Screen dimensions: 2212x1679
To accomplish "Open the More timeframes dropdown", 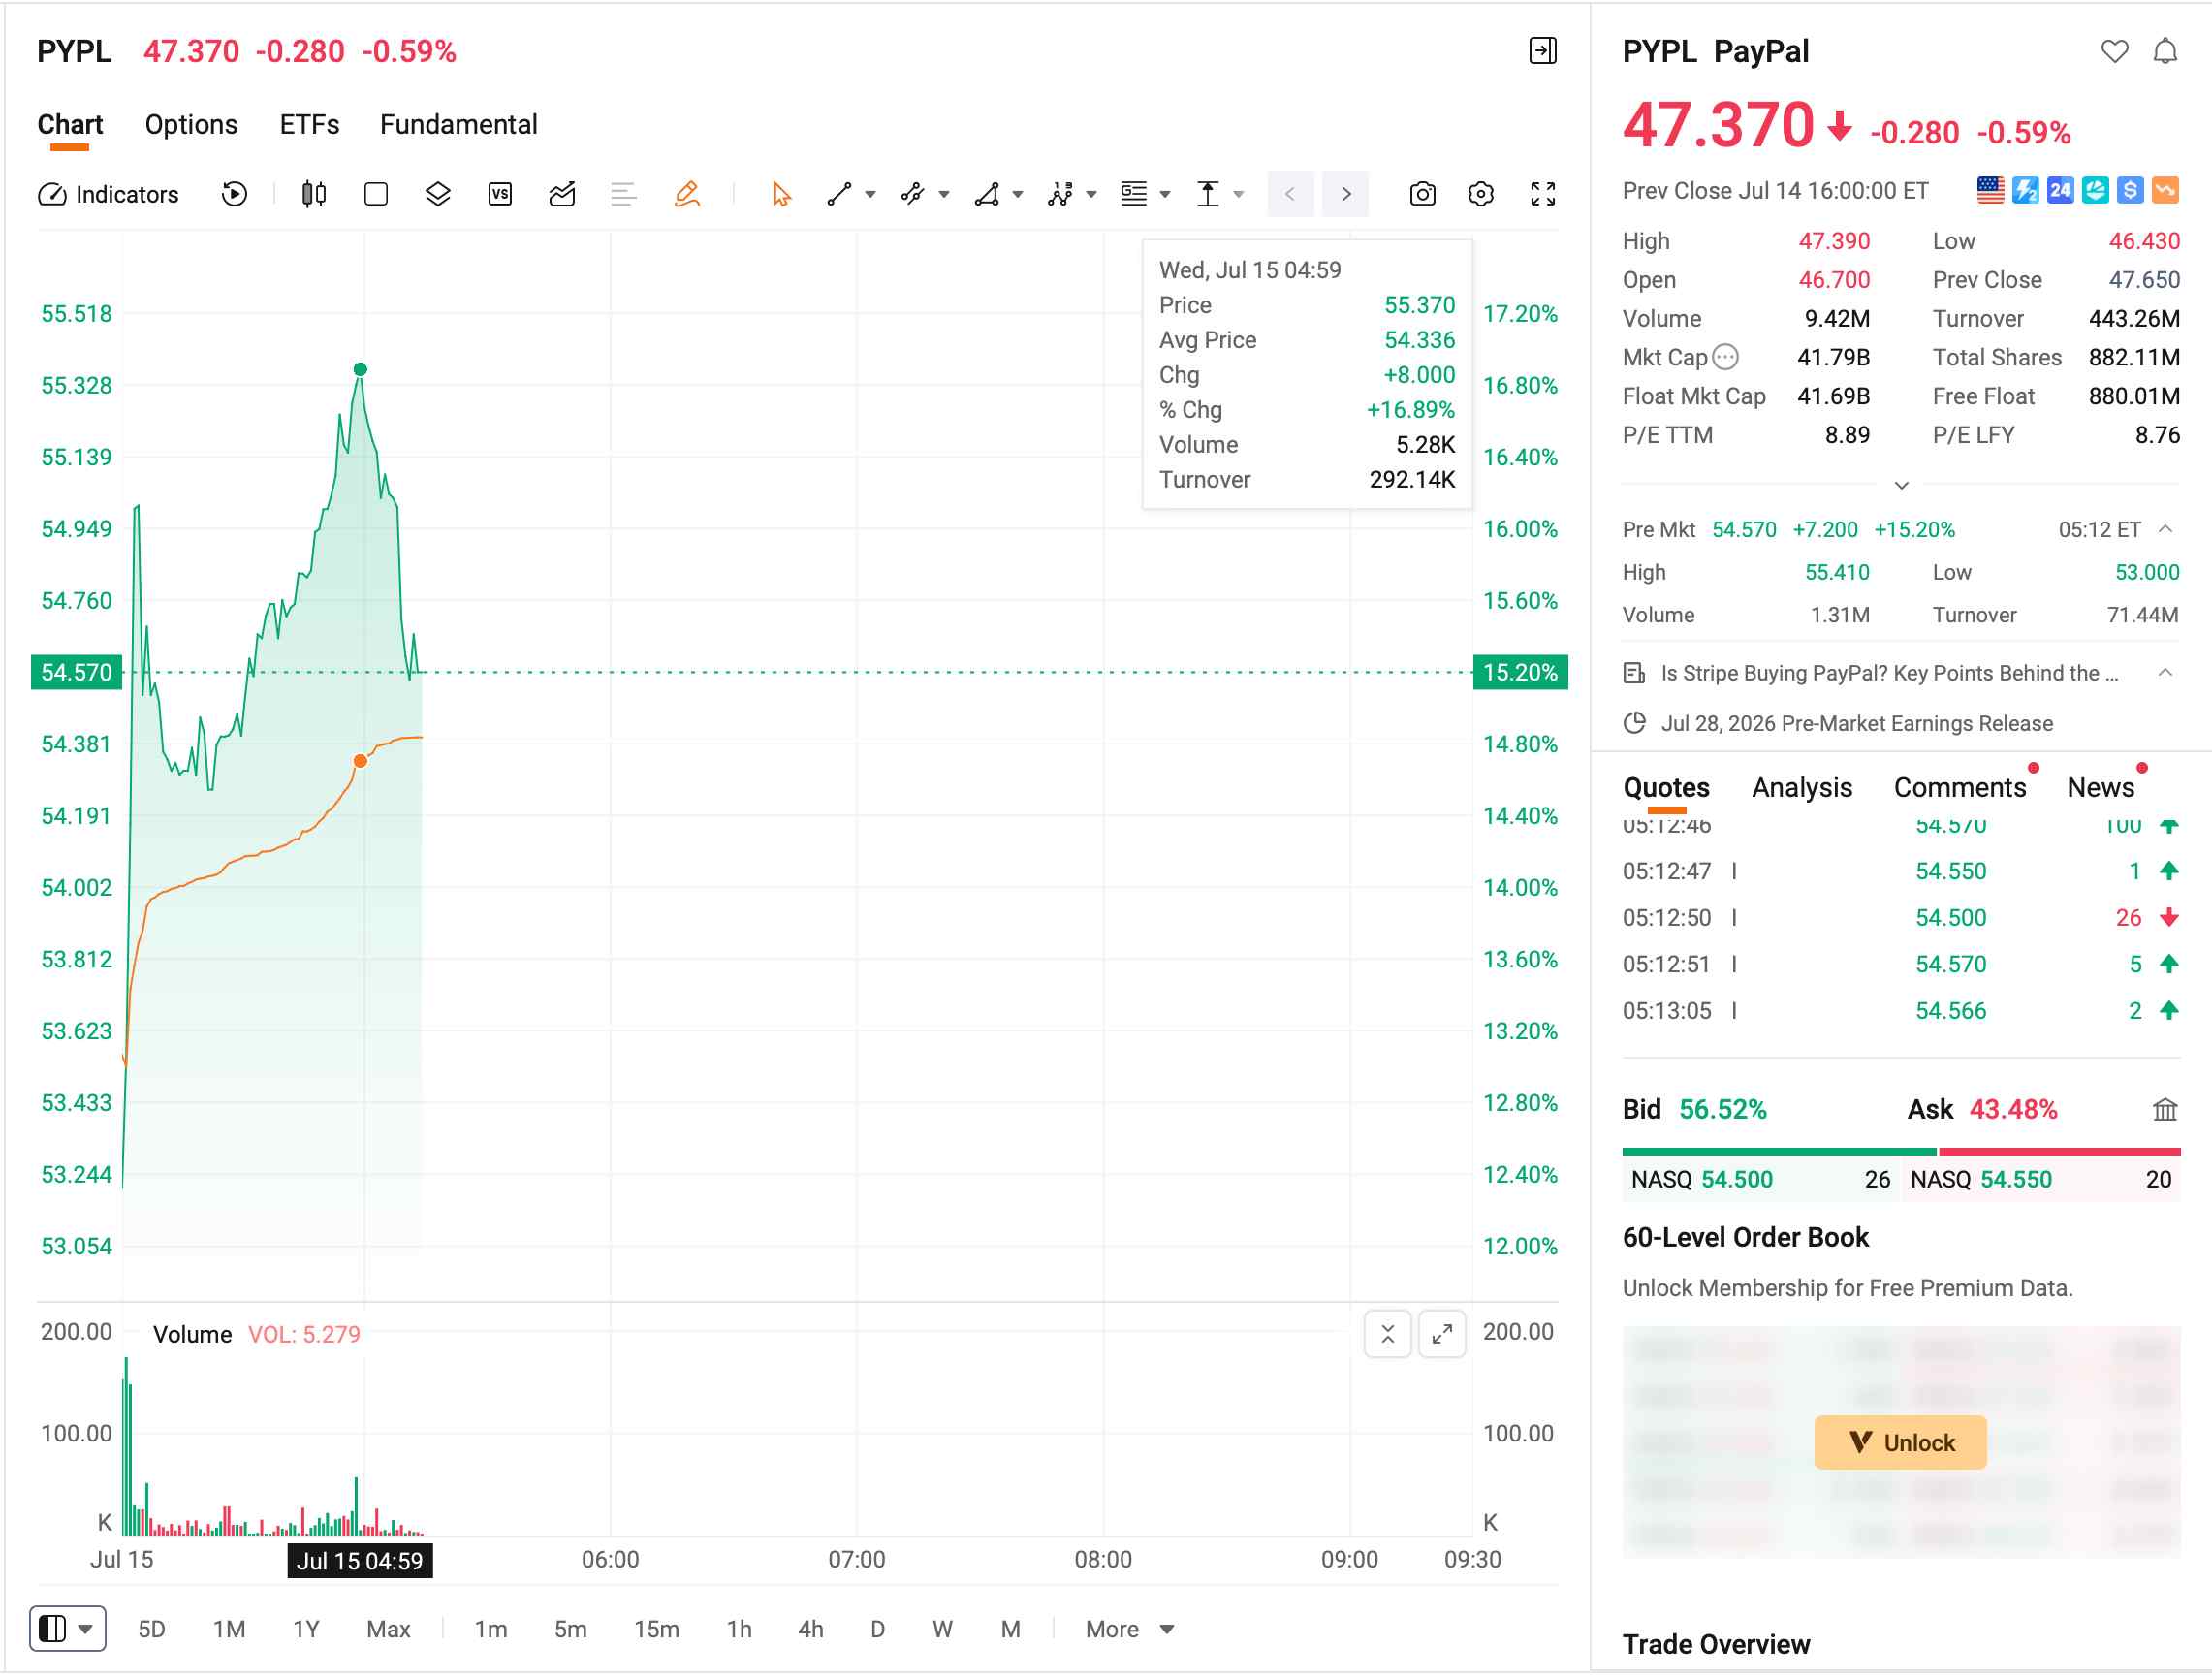I will [x=1130, y=1630].
